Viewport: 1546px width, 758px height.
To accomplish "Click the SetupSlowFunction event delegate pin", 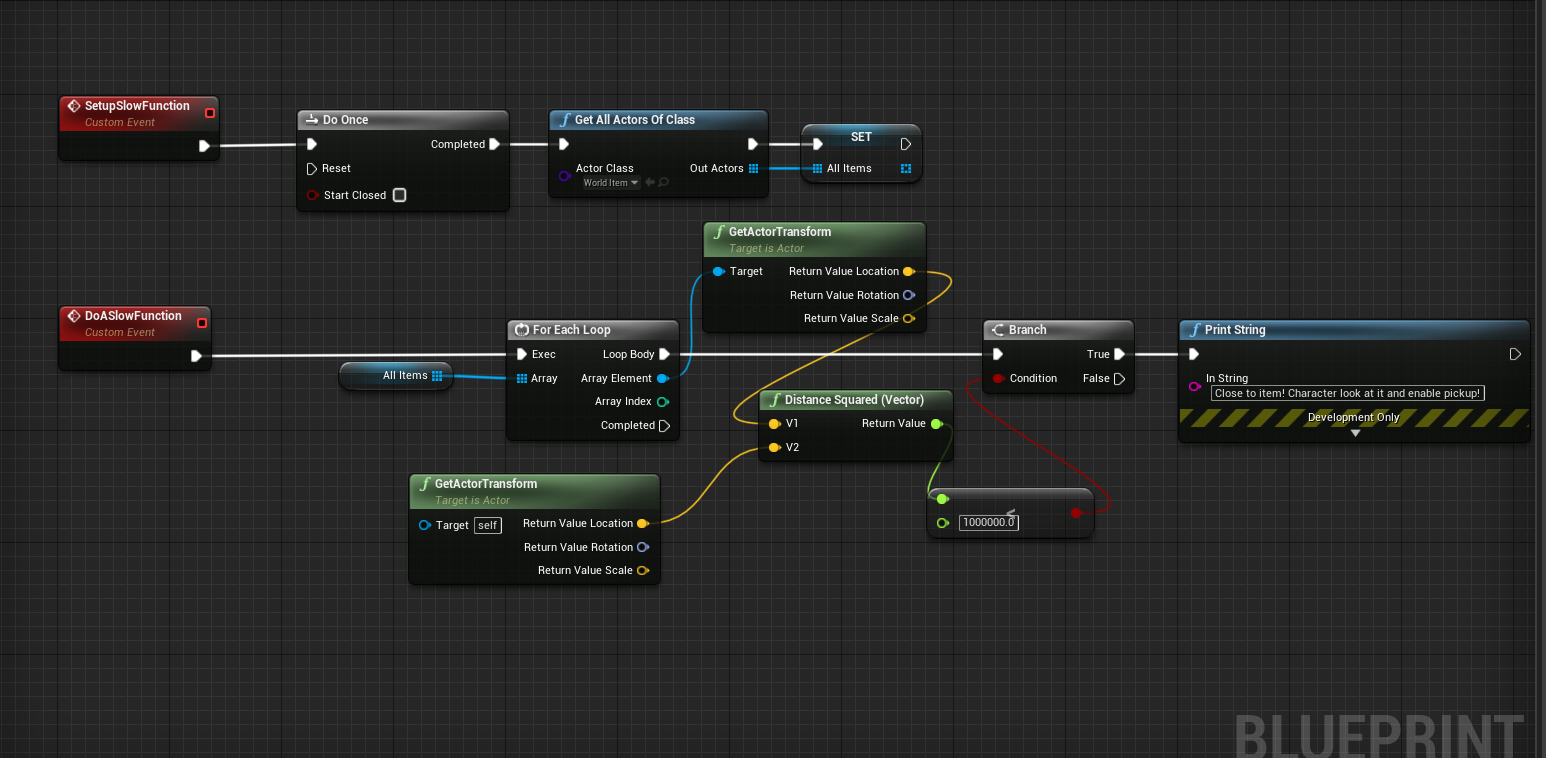I will (210, 113).
